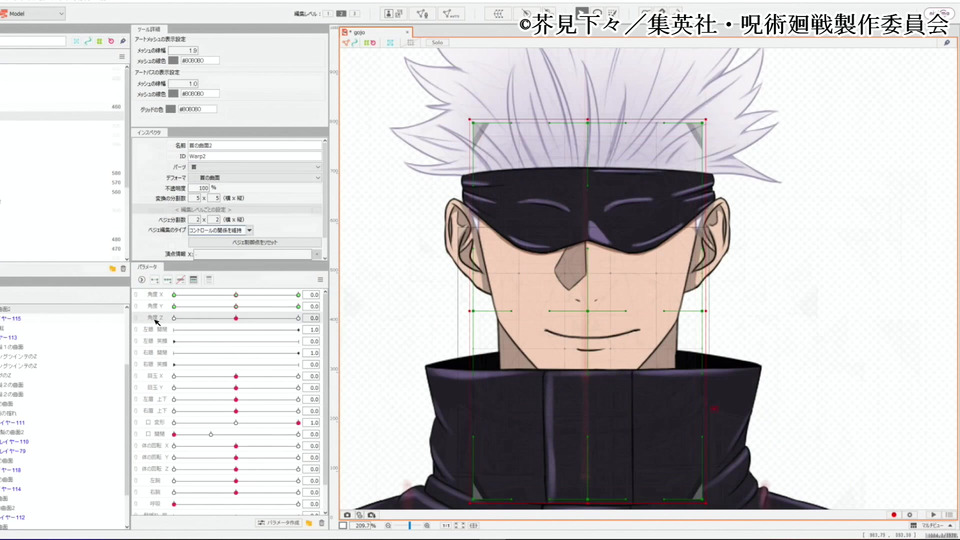The height and width of the screenshot is (540, 960).
Task: Open the Model workspace dropdown
Action: point(32,13)
